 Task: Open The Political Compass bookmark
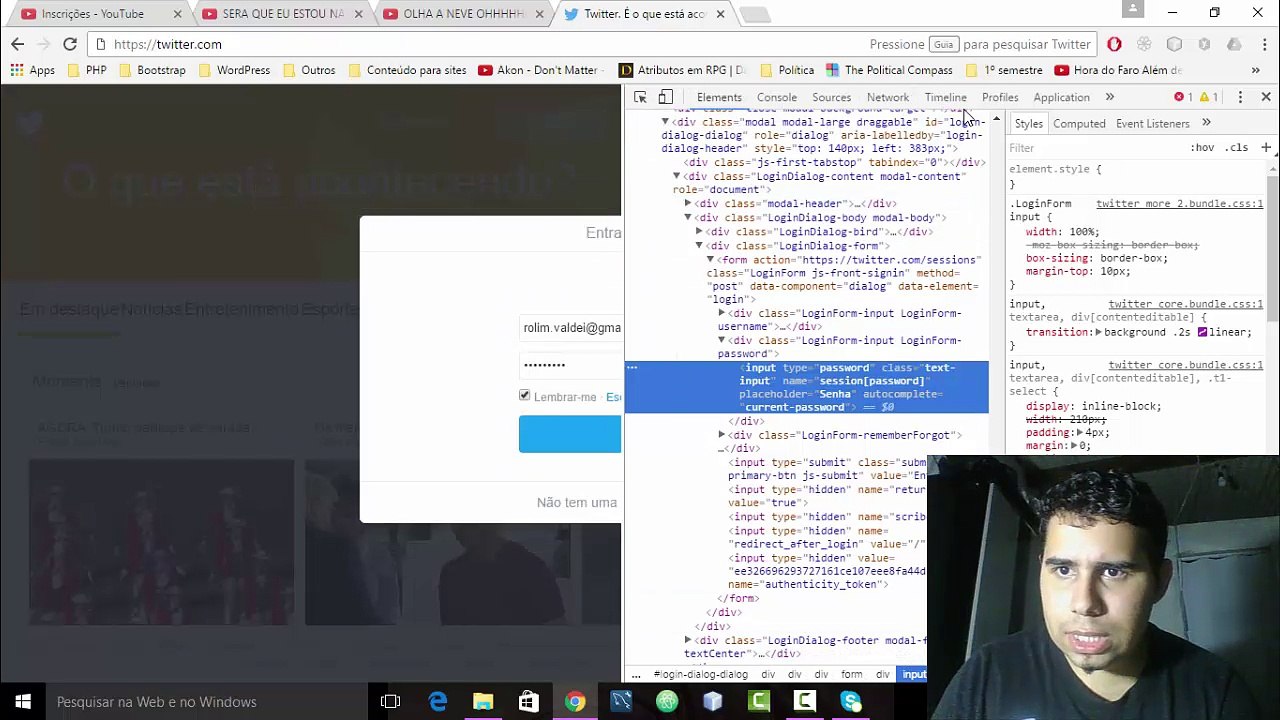(888, 70)
